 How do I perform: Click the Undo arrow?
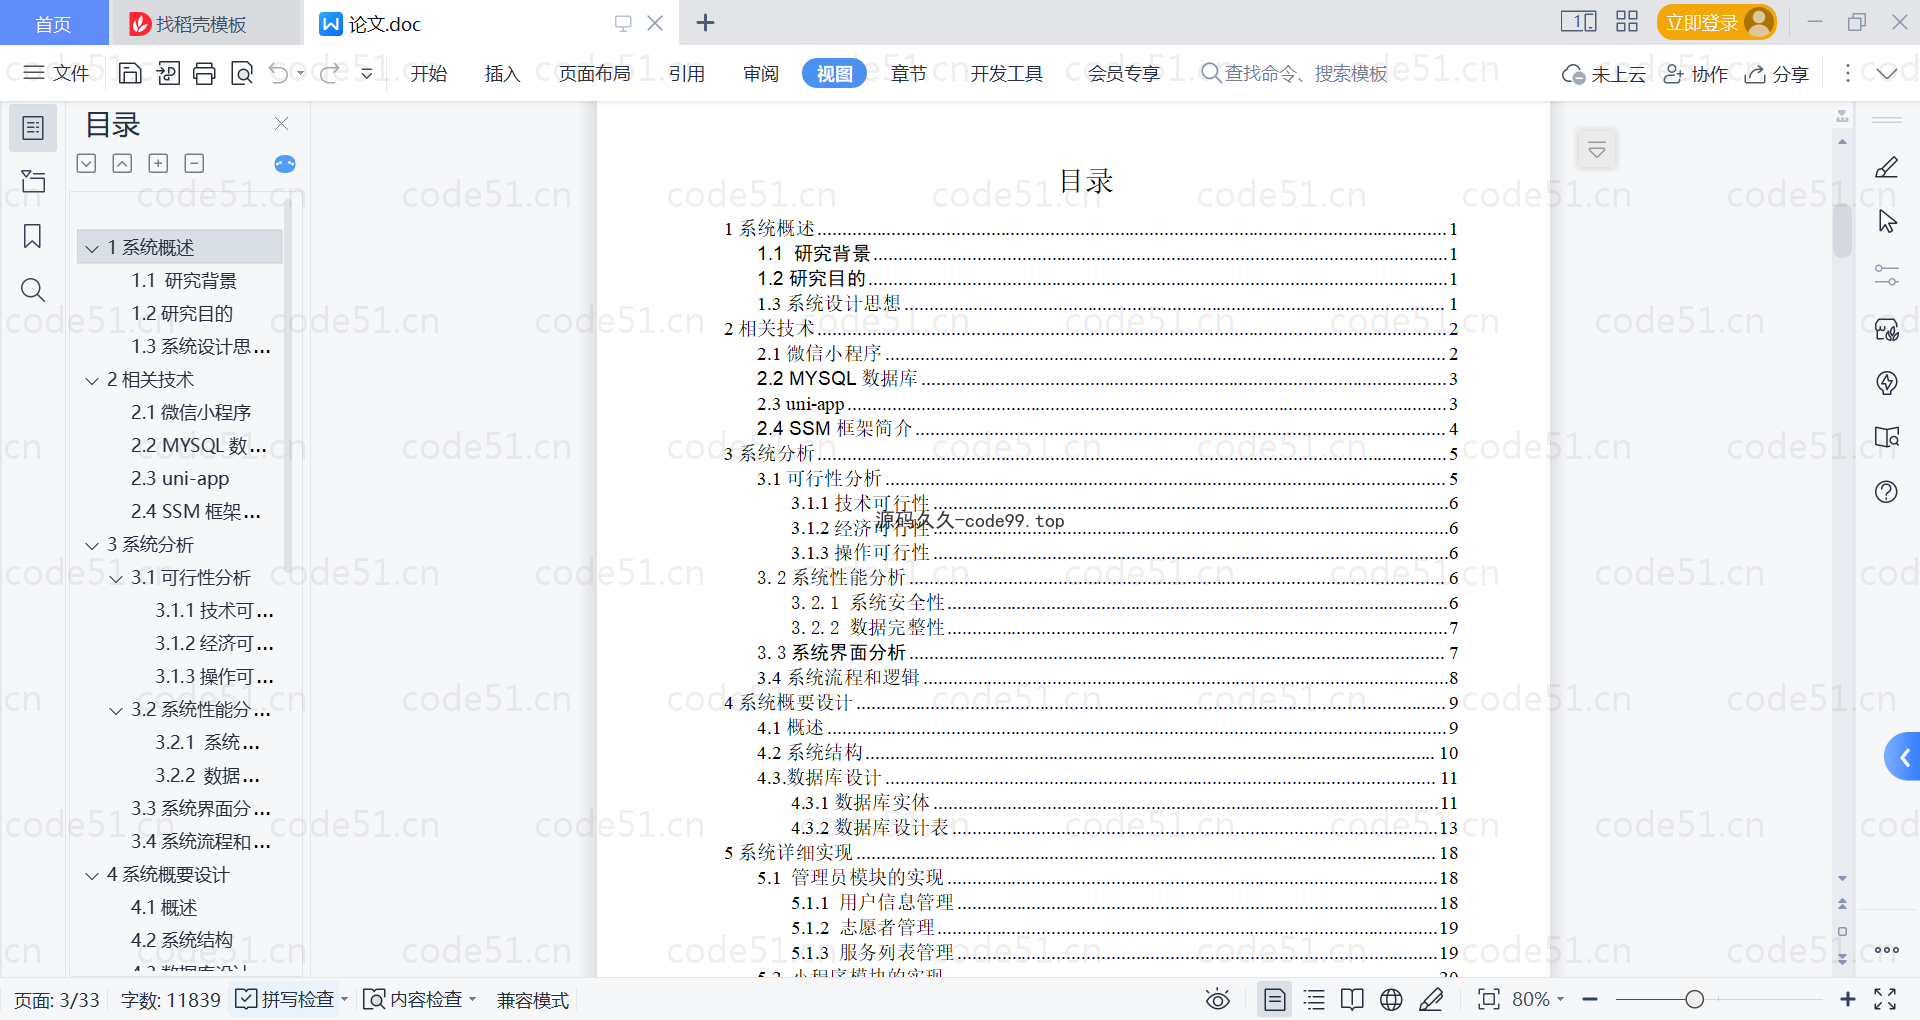click(279, 73)
